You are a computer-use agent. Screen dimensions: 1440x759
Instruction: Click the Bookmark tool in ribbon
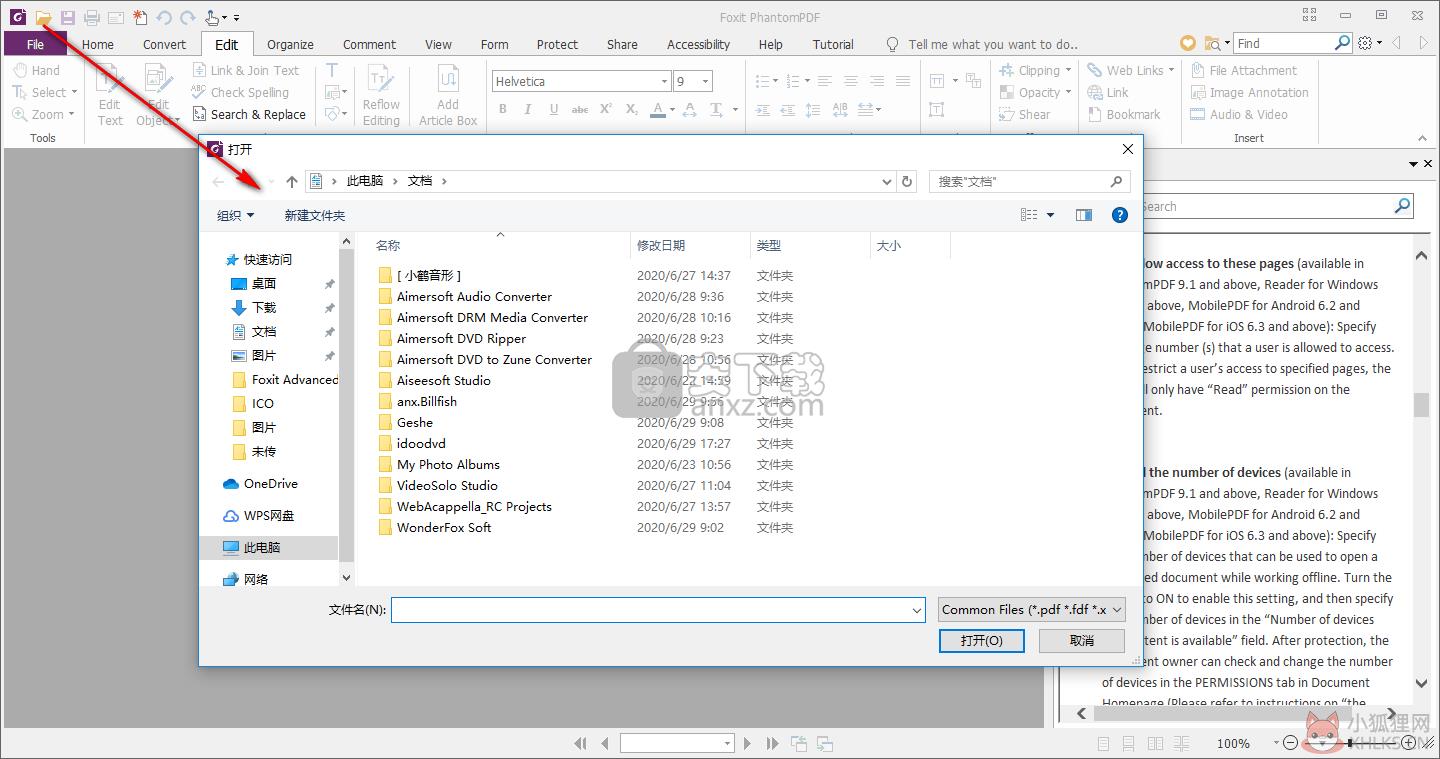click(1124, 114)
